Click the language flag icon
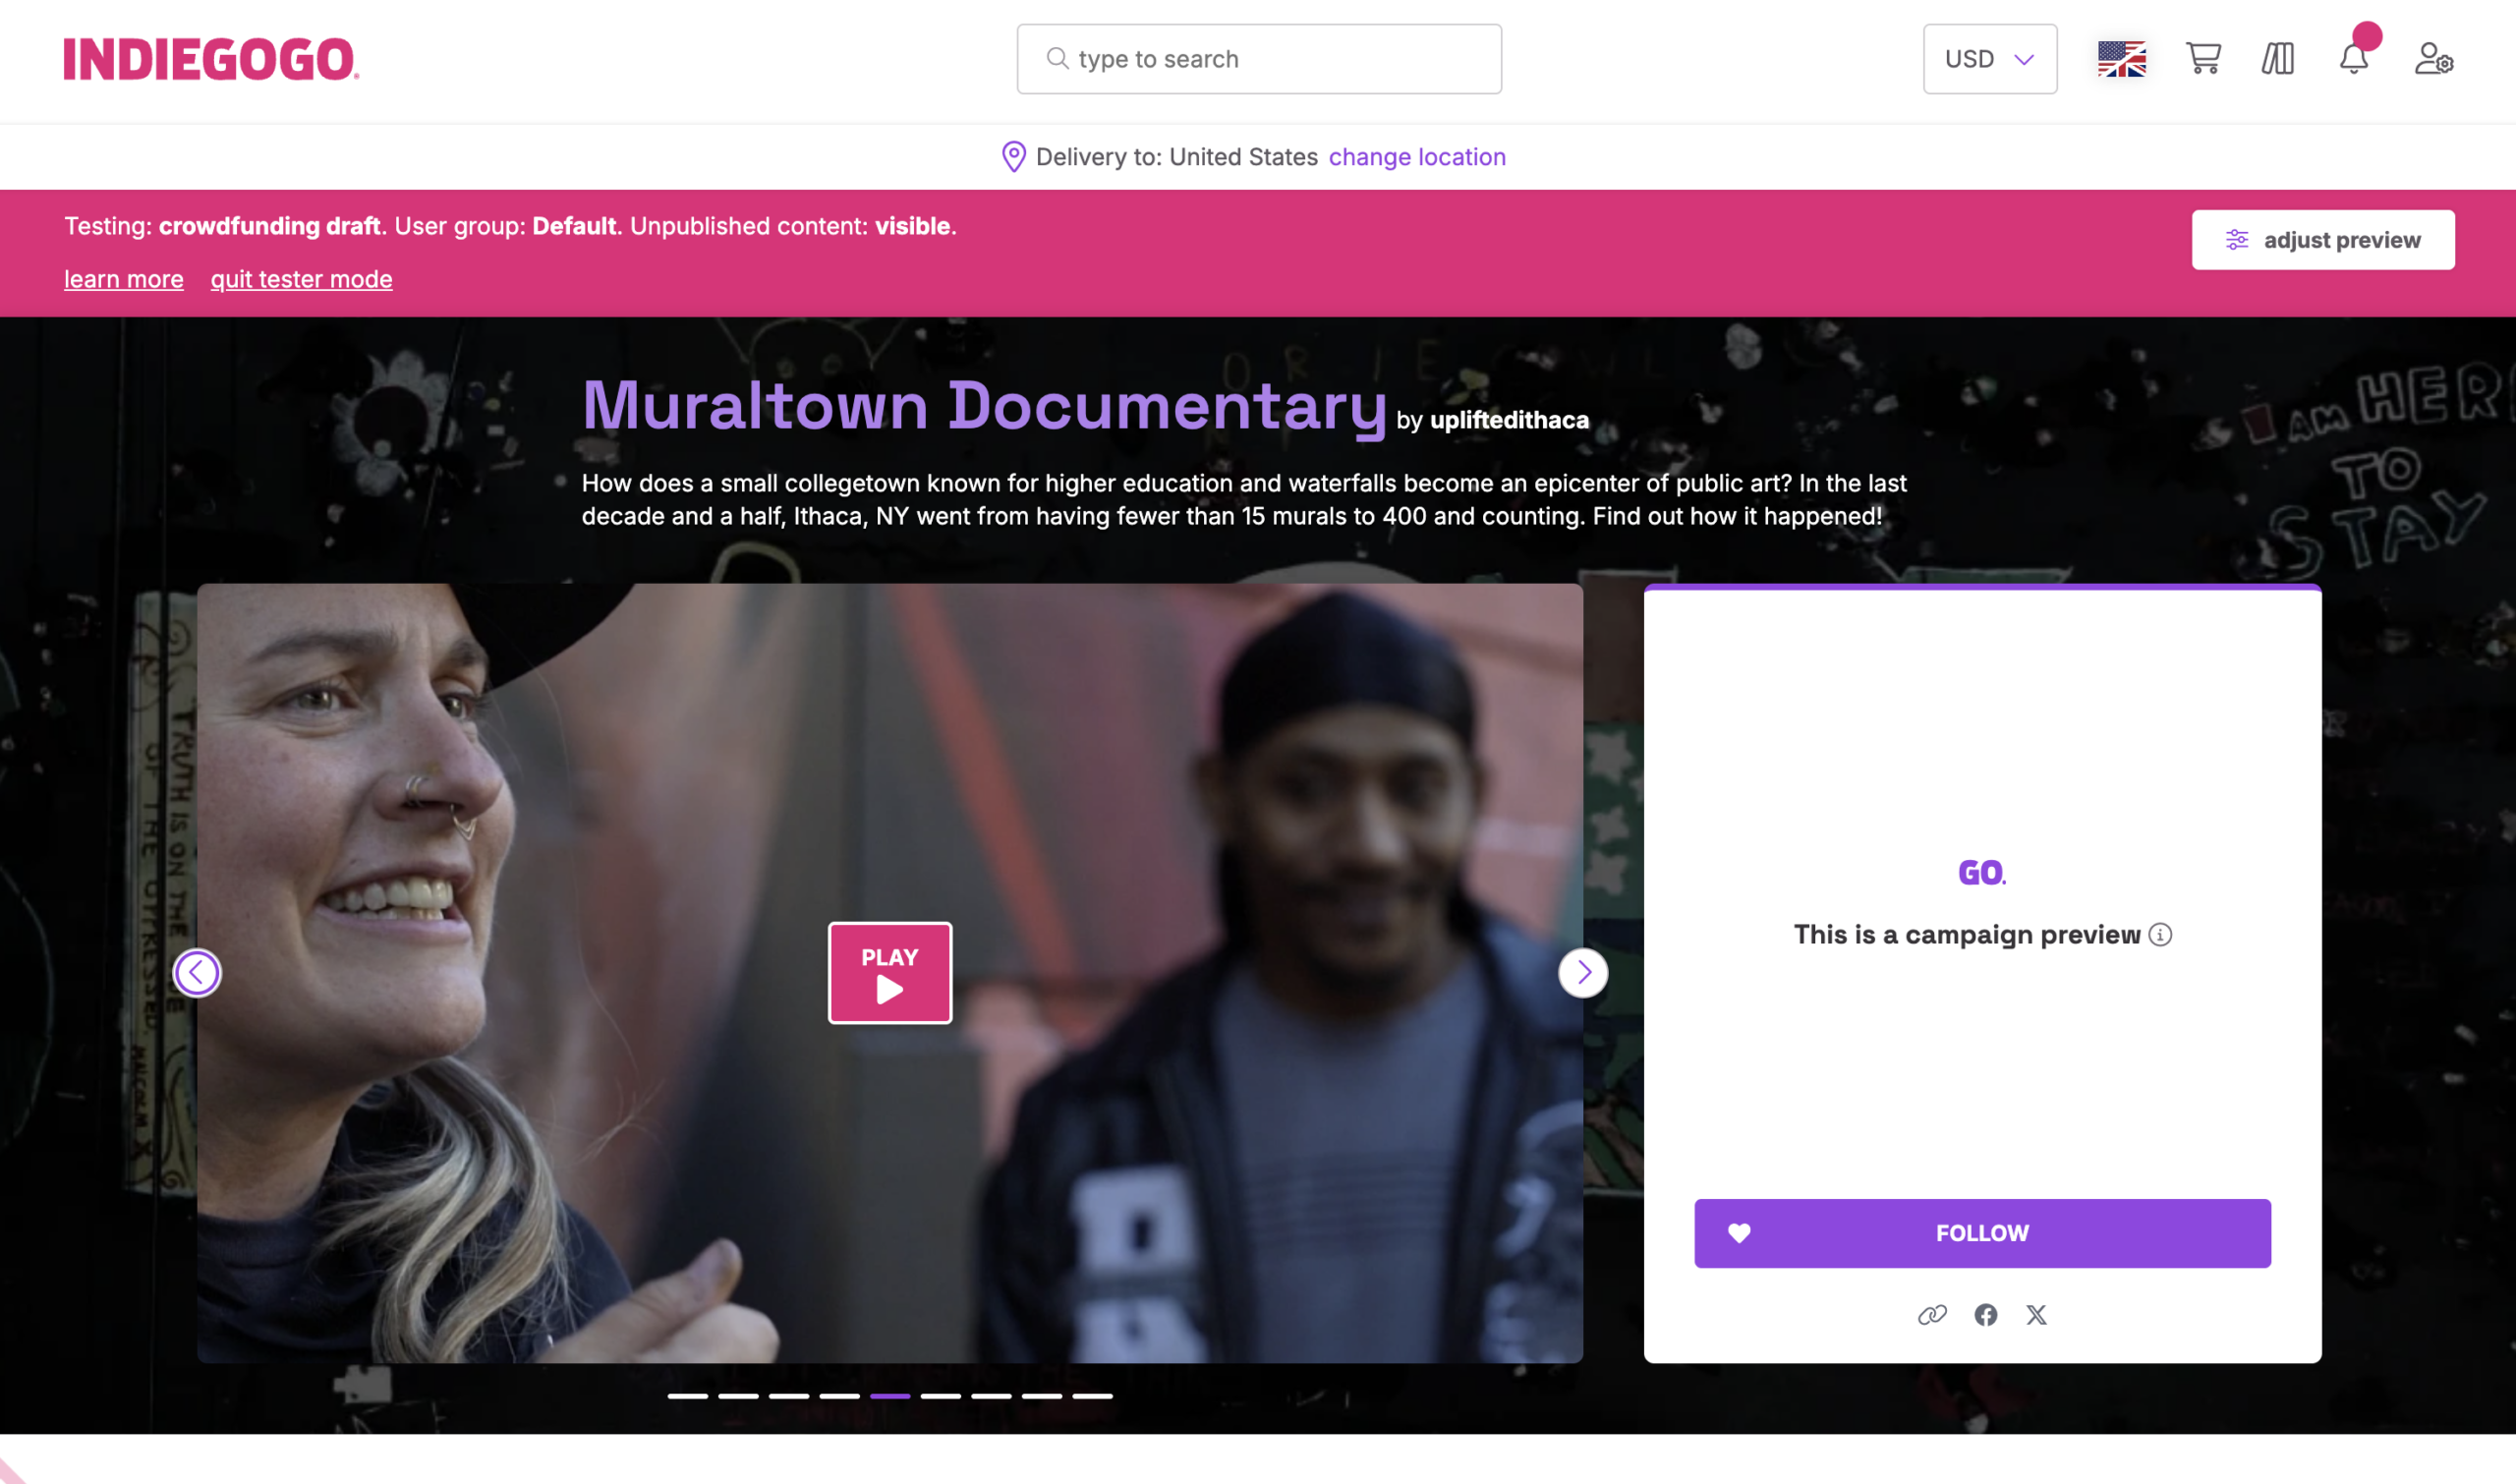2516x1484 pixels. [x=2121, y=58]
